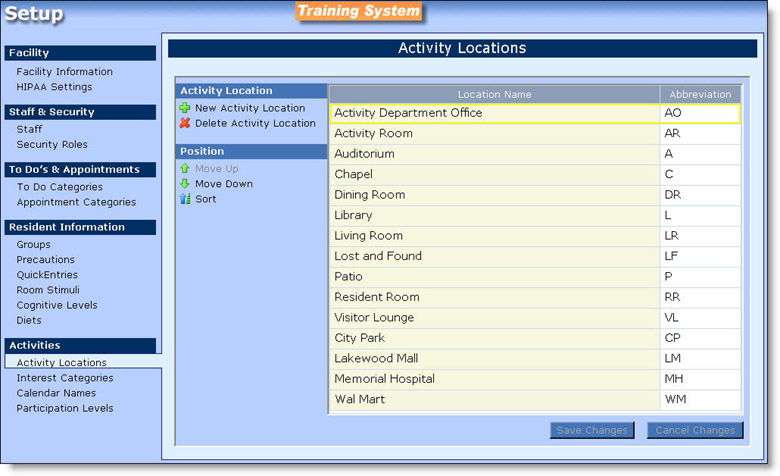Click the Location Name column header
780x476 pixels.
coord(494,95)
